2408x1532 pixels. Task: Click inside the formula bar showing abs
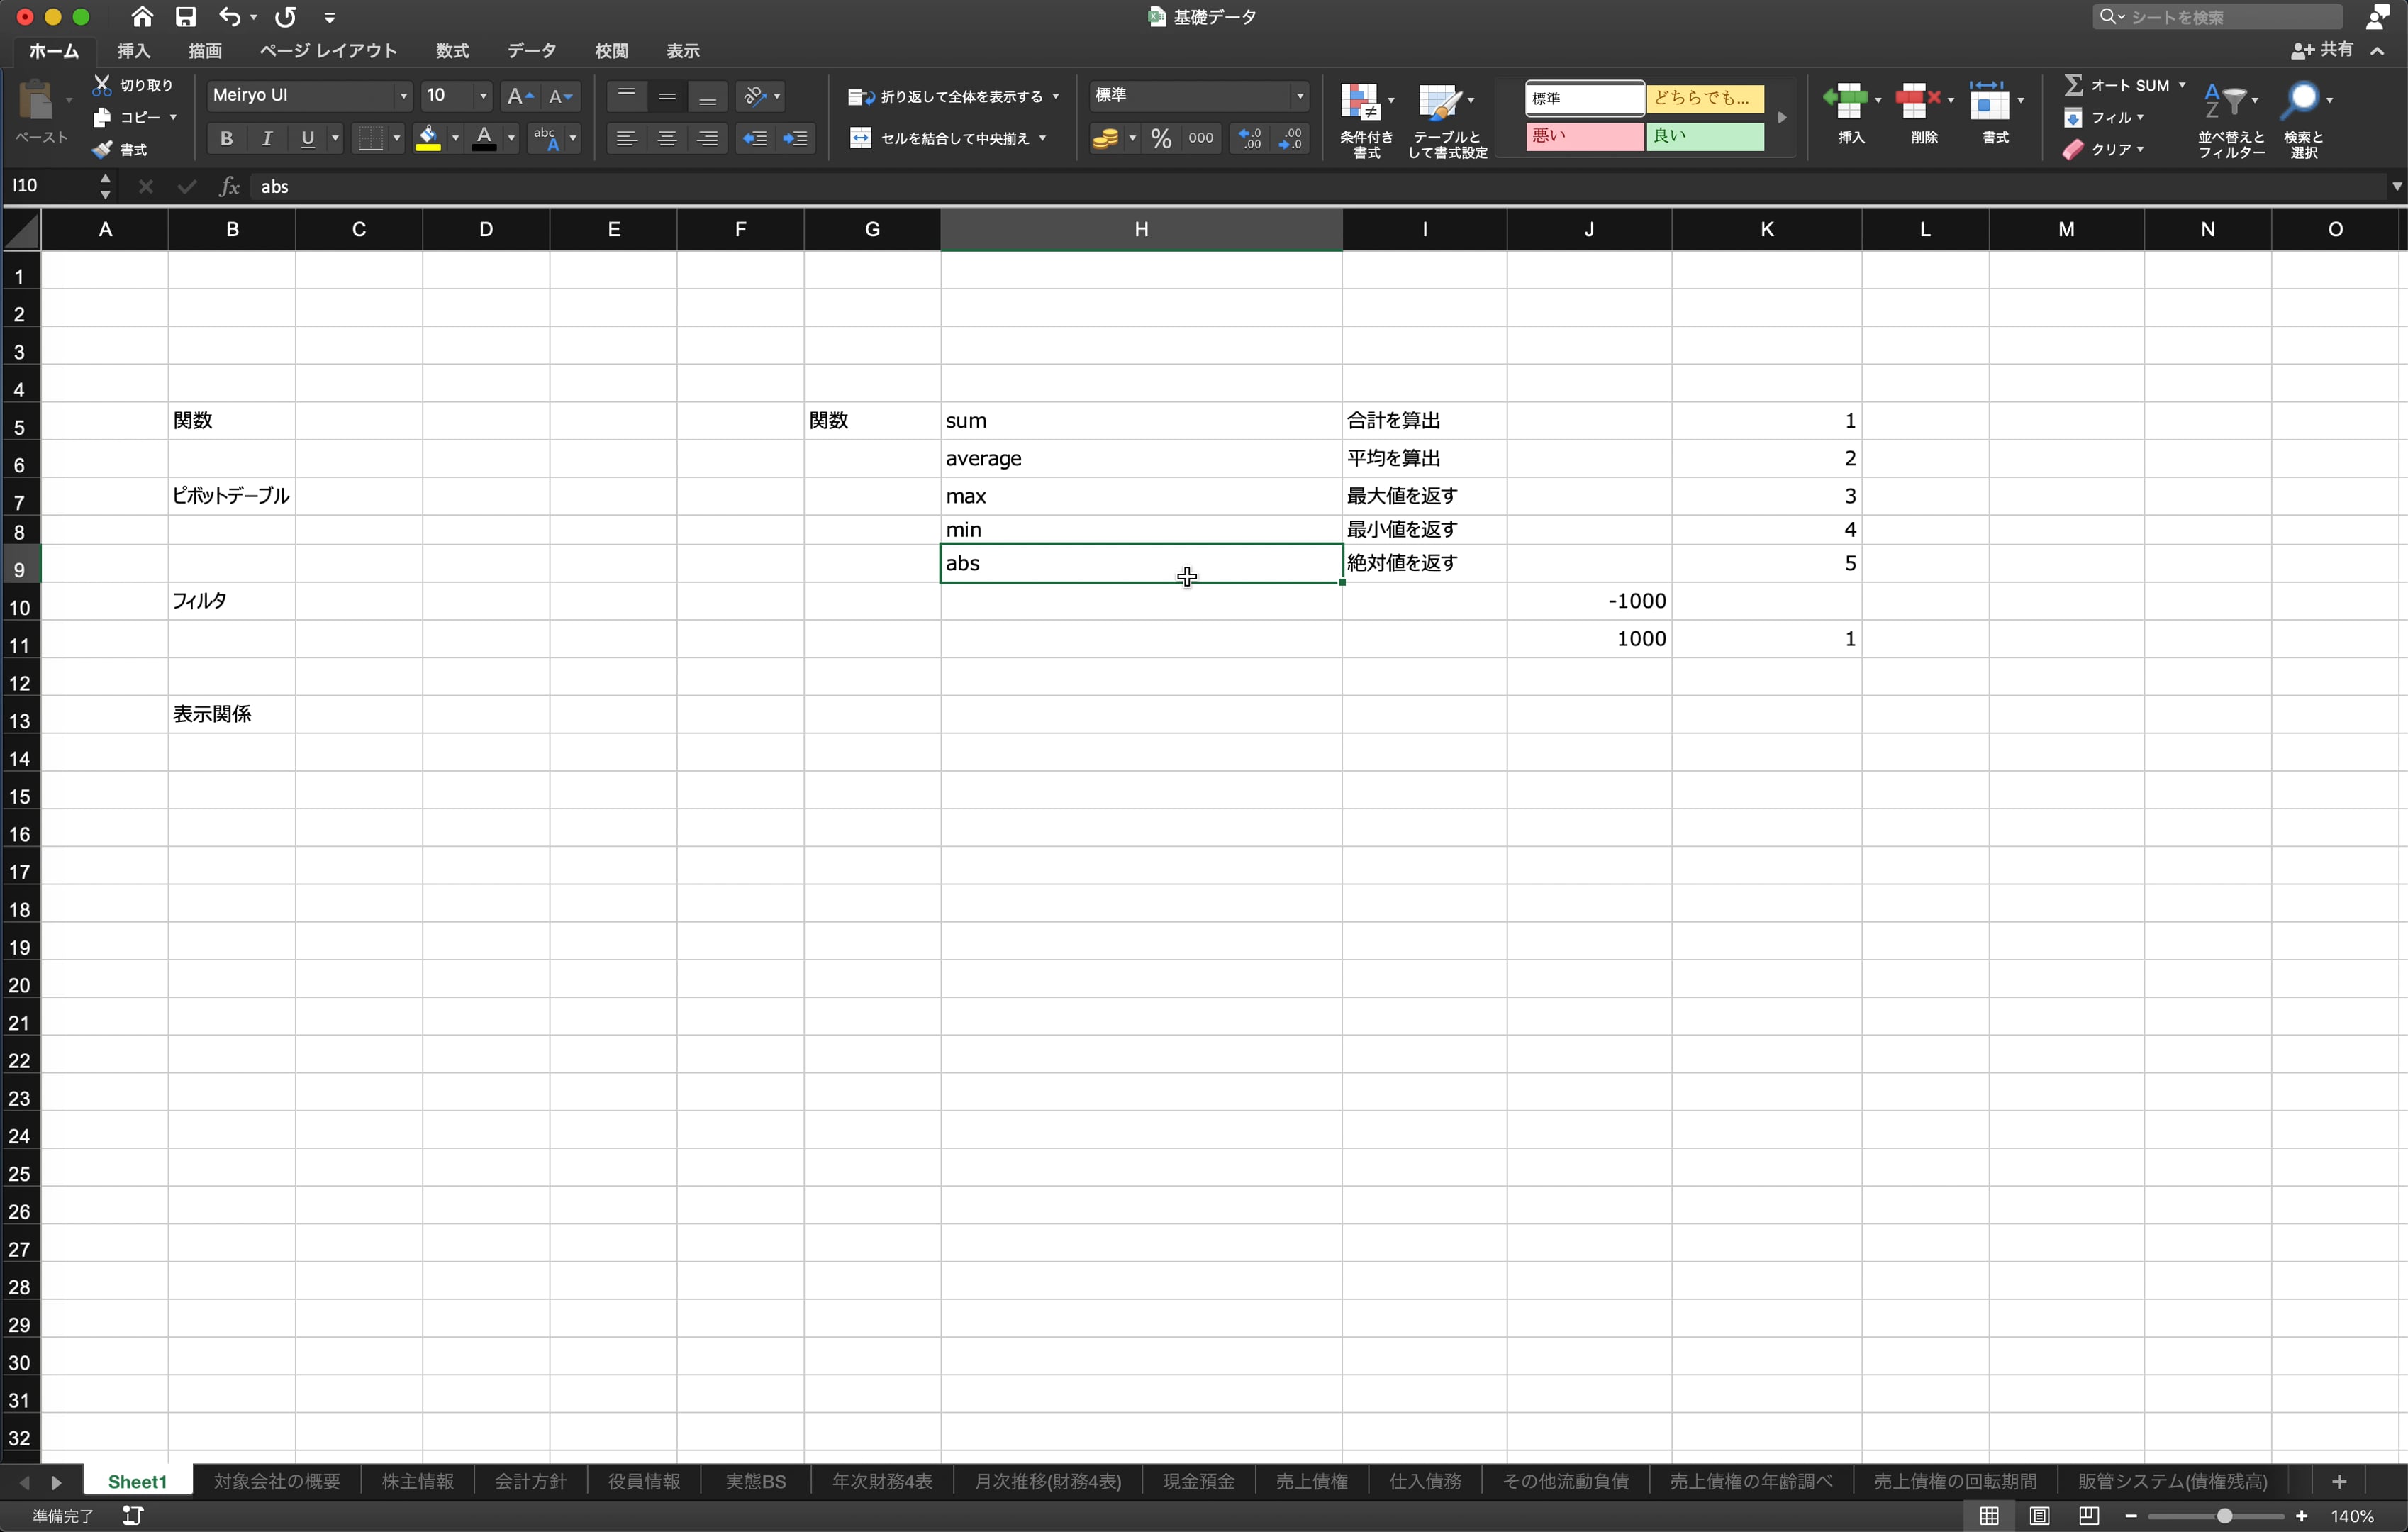(400, 186)
